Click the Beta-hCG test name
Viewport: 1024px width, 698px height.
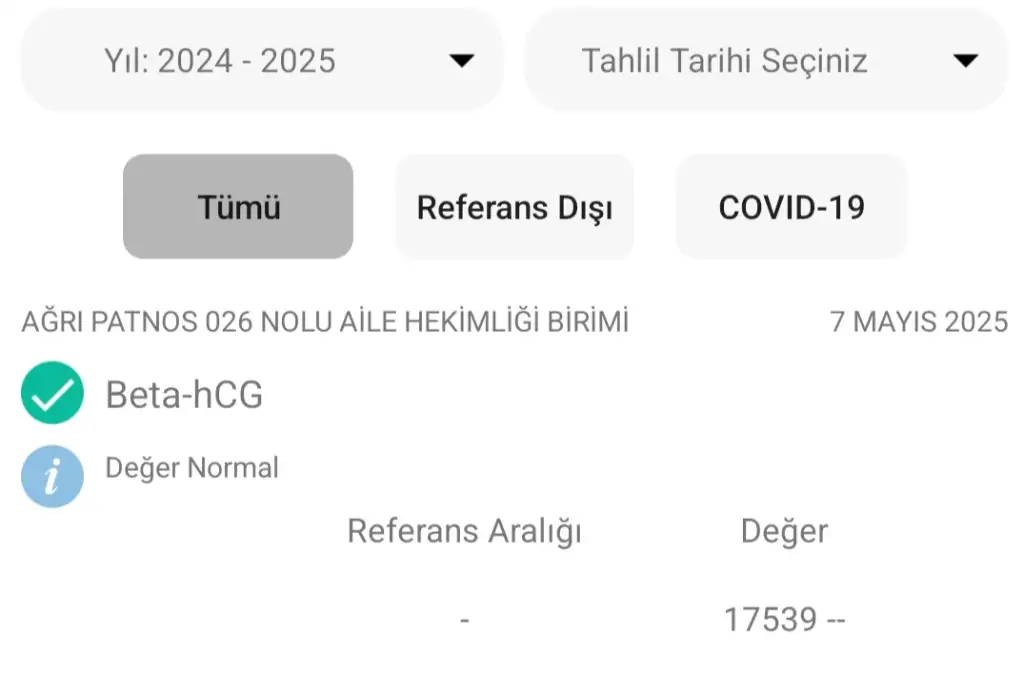pyautogui.click(x=184, y=395)
